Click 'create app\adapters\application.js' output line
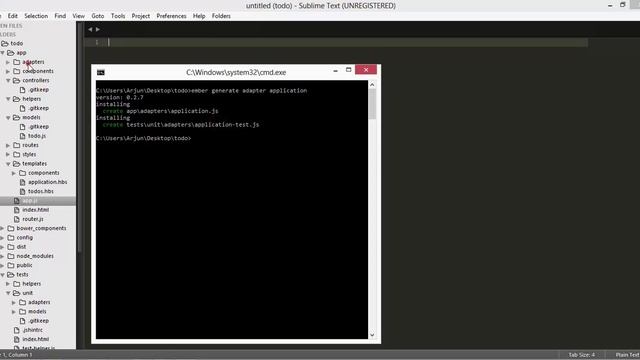Viewport: 640px width, 360px height. coord(160,111)
